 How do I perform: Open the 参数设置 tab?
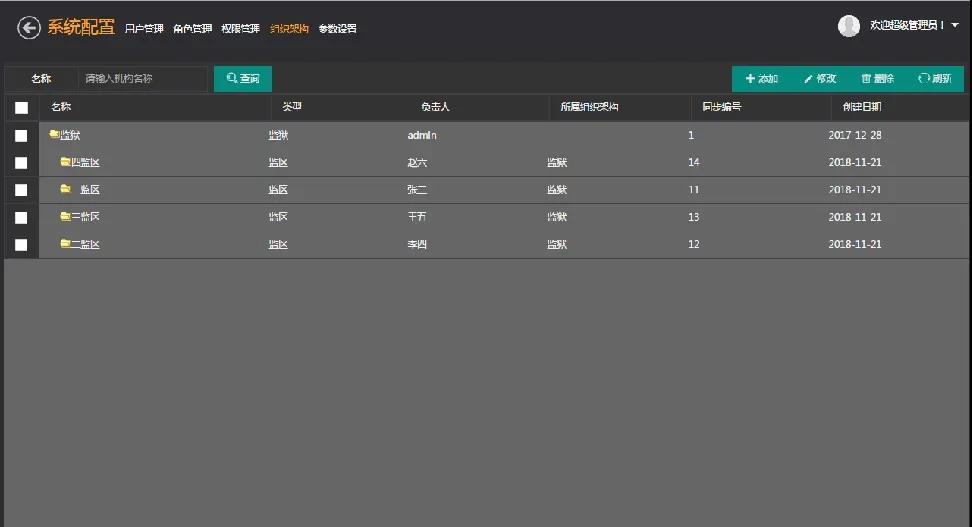(338, 29)
